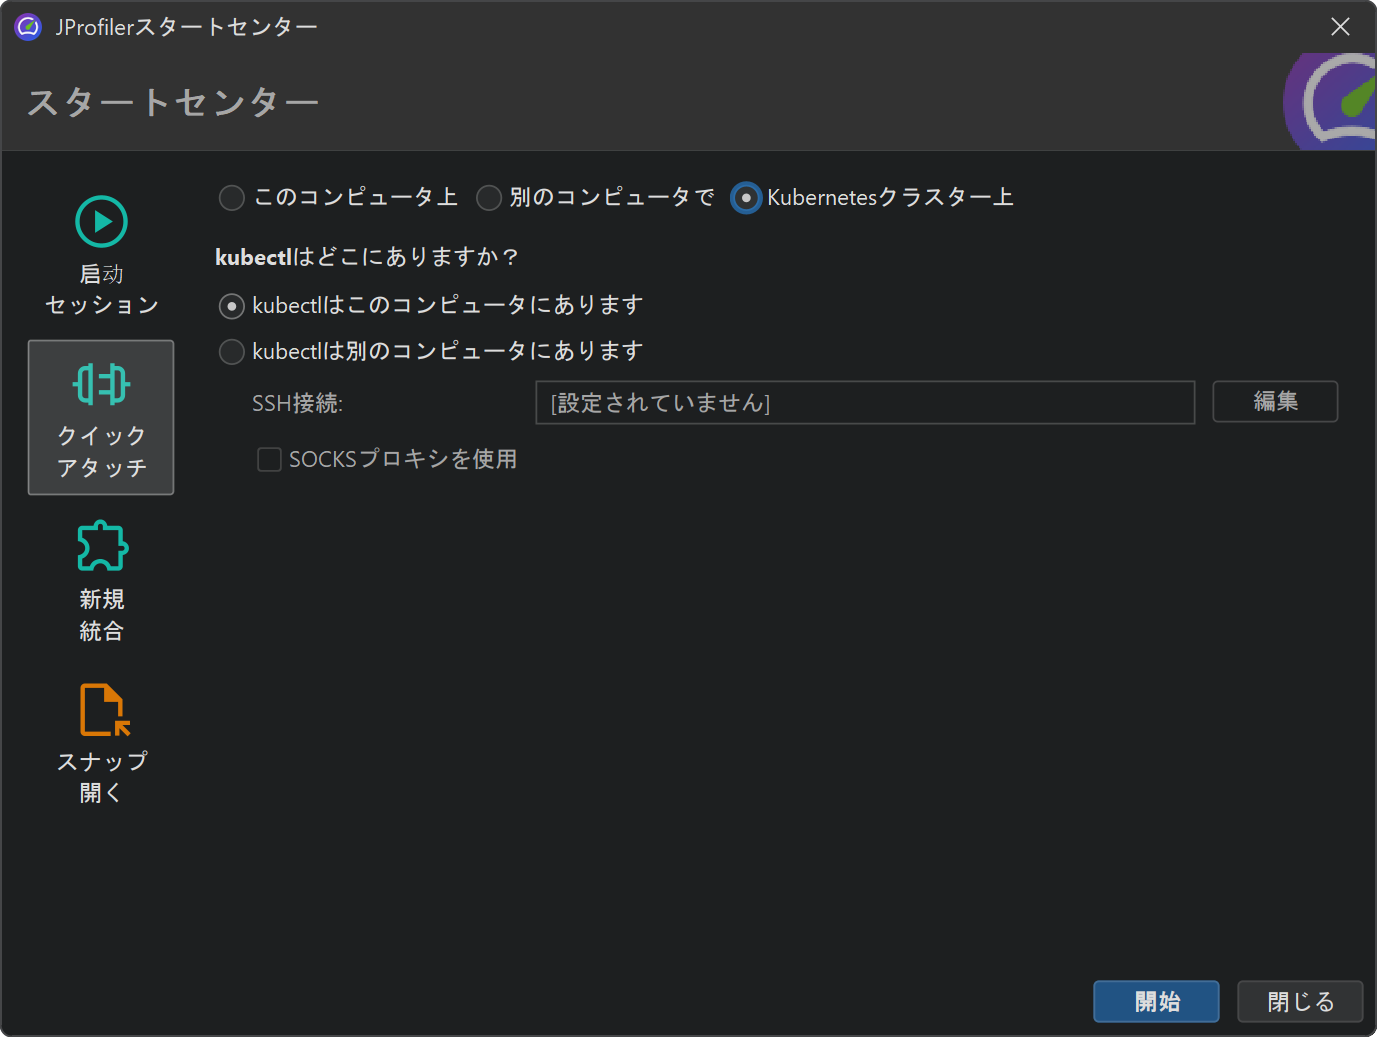Screen dimensions: 1377x1037
Task: Open the 启动 セッション section icon
Action: [101, 222]
